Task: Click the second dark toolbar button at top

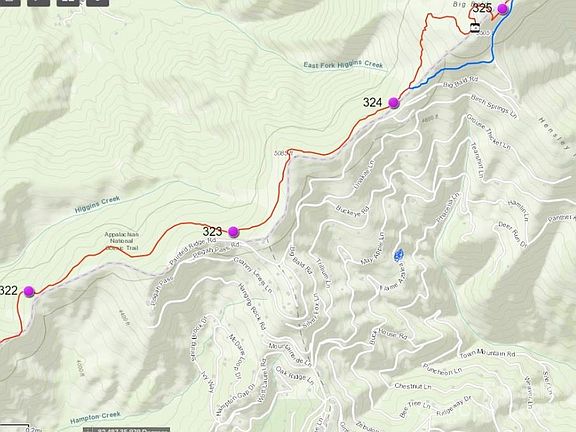Action: (39, 3)
